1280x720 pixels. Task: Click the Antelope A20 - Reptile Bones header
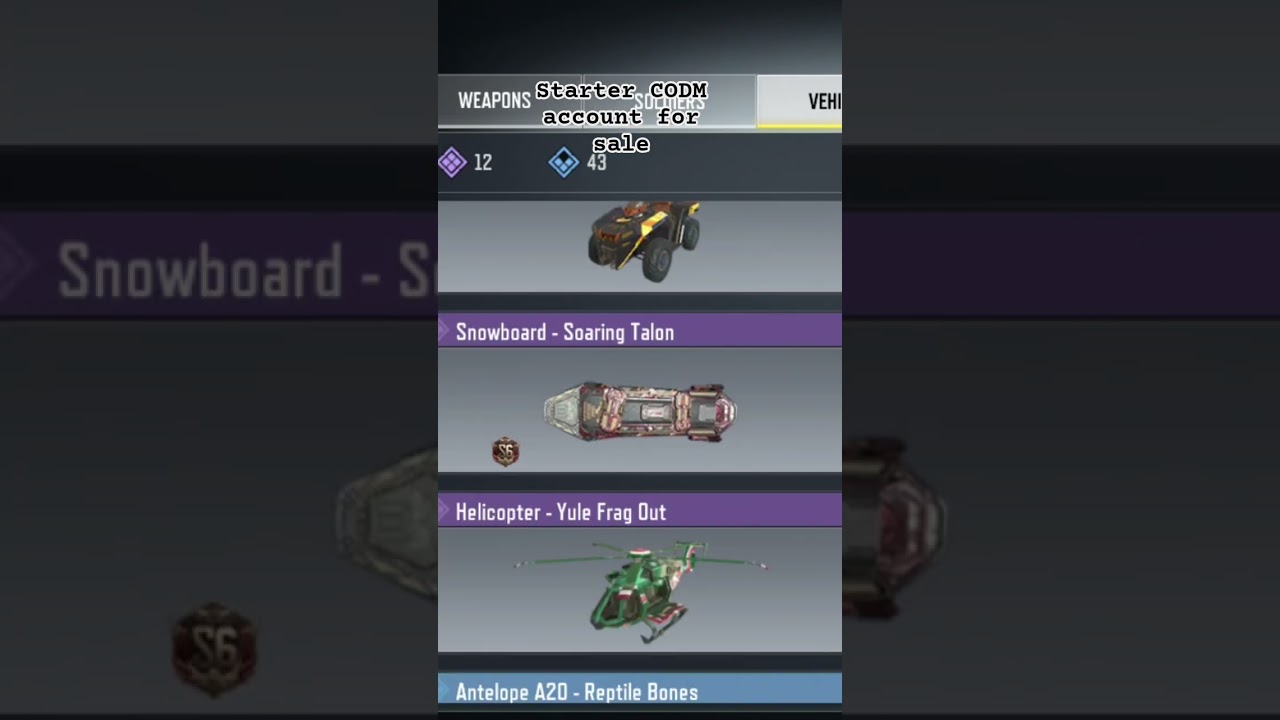point(640,690)
